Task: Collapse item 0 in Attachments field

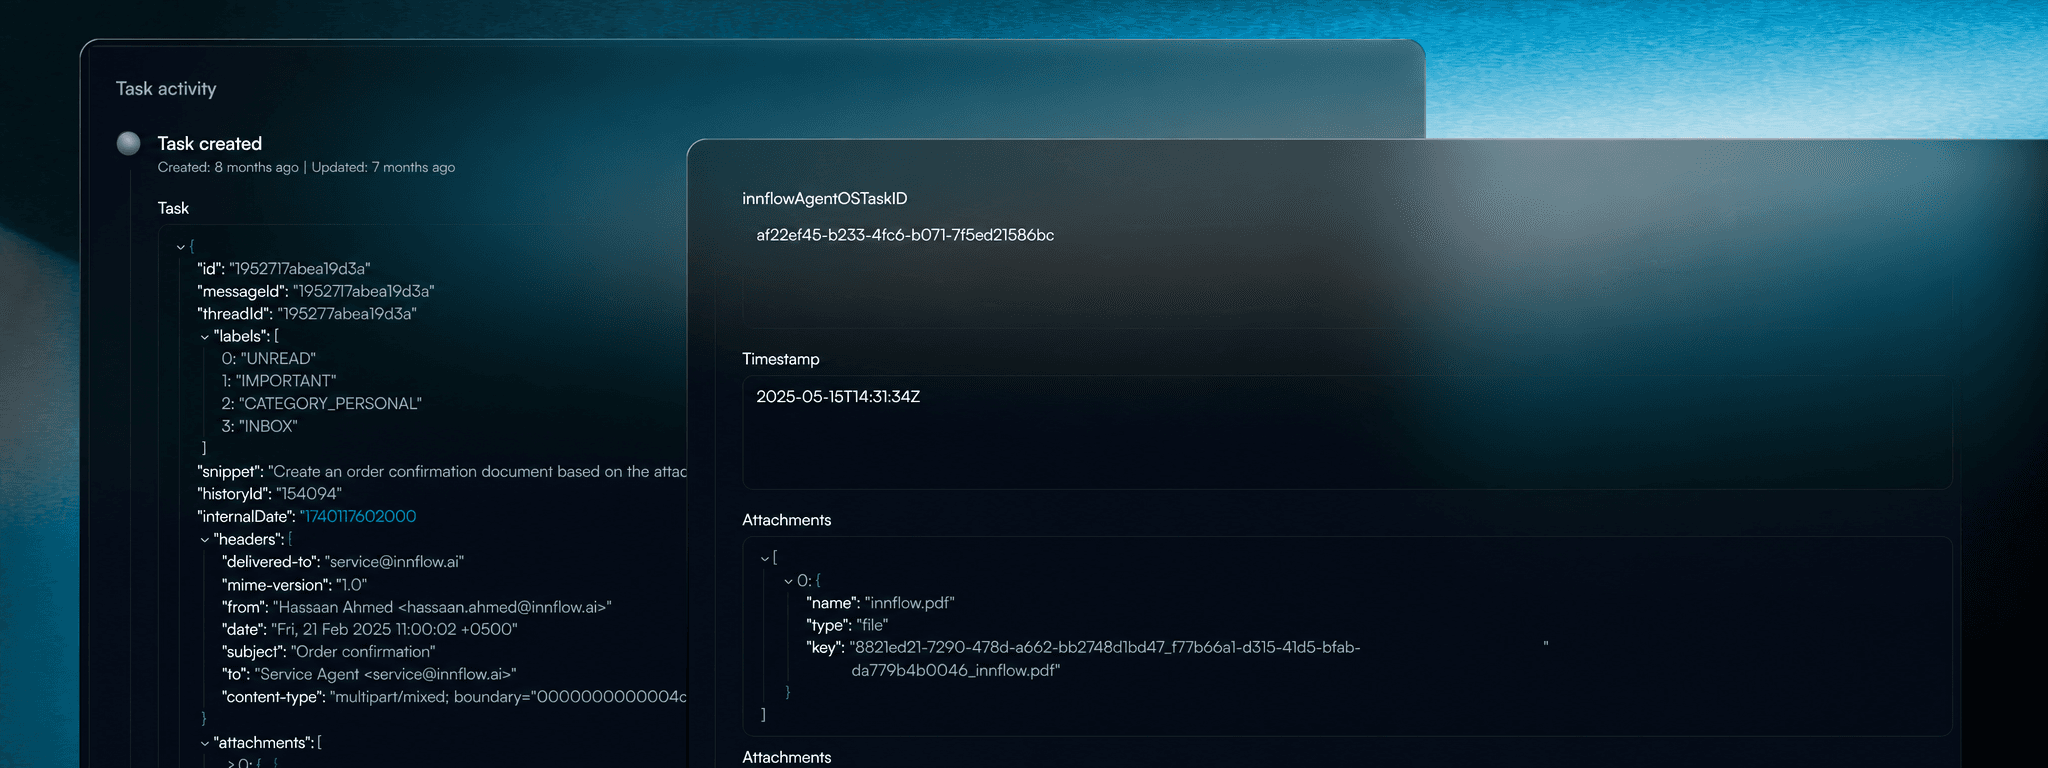Action: 788,581
